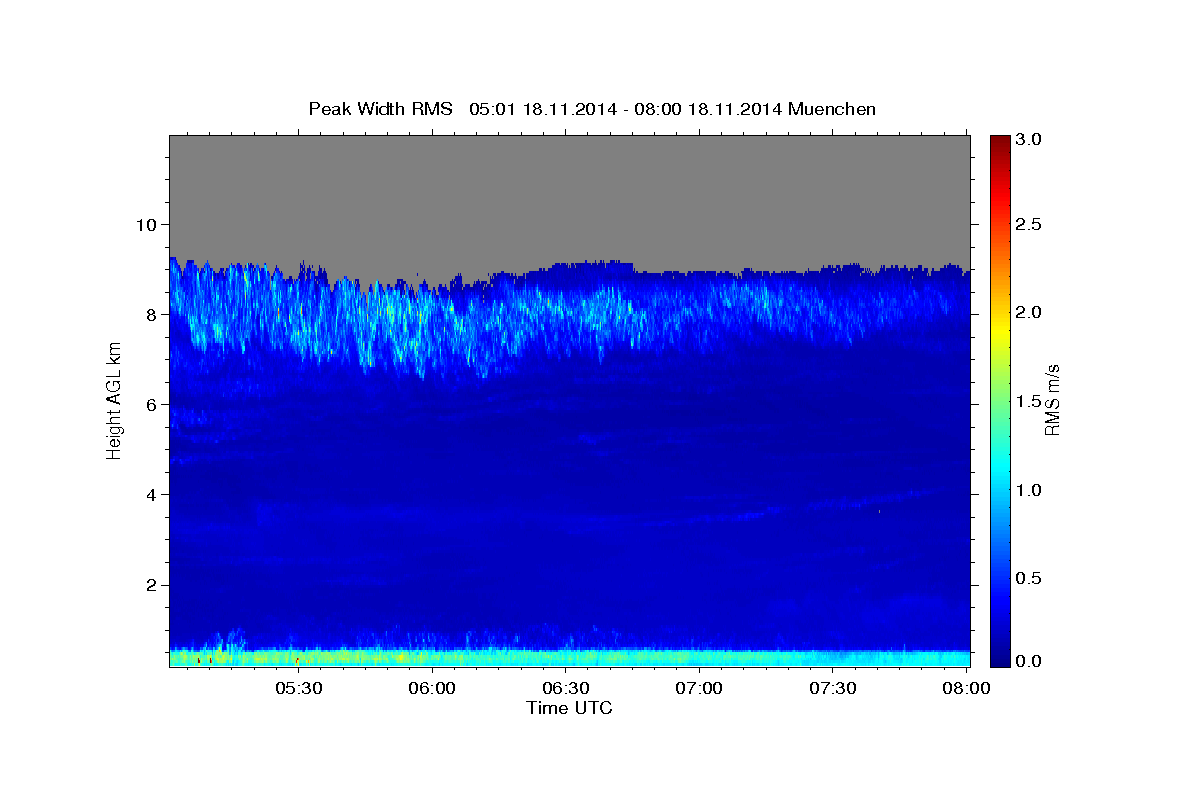Click the colorbar value 0.0
Screen dimensions: 1200x800
click(x=1030, y=661)
